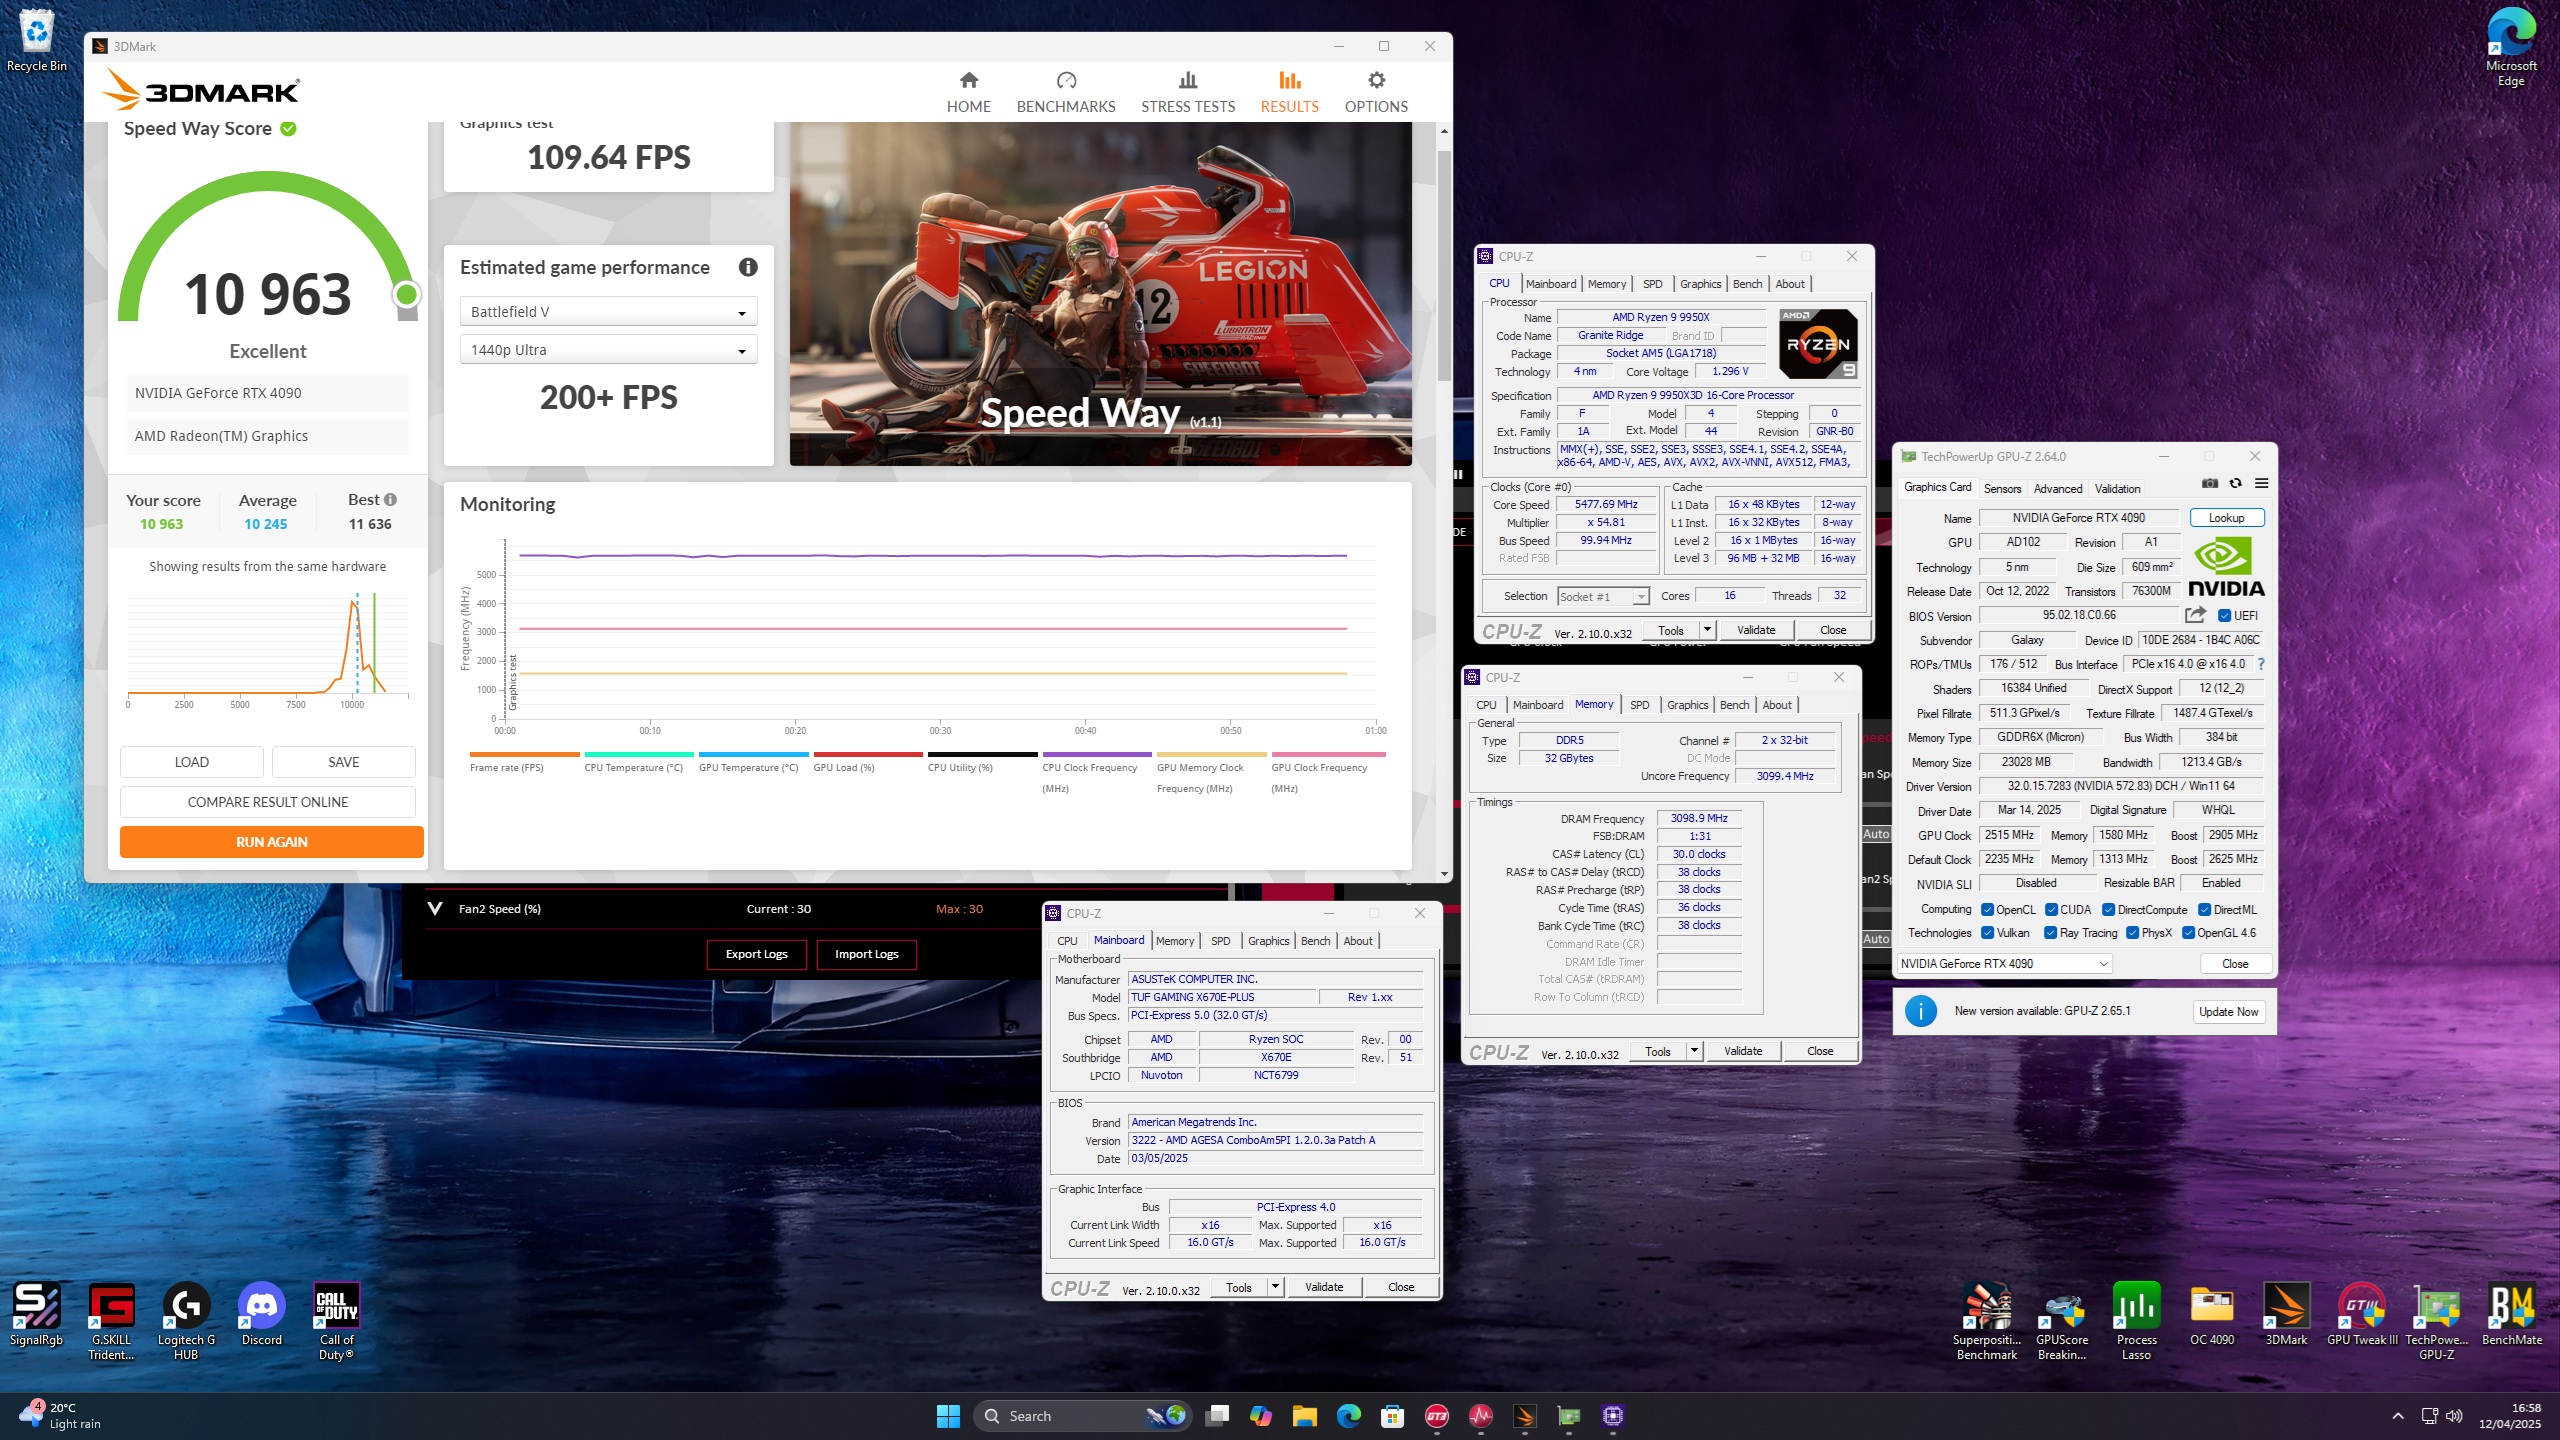
Task: Toggle the Vulkan checkbox in GPU-Z
Action: (x=1988, y=933)
